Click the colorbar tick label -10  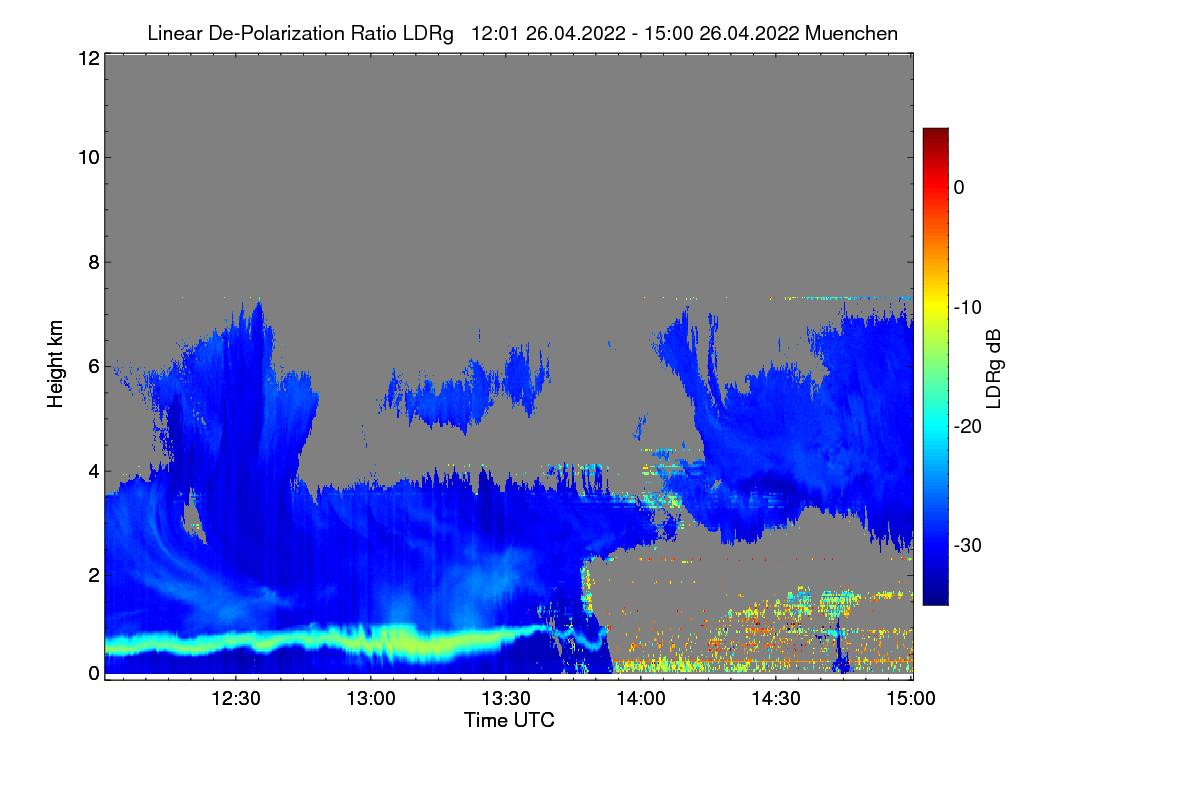point(970,307)
